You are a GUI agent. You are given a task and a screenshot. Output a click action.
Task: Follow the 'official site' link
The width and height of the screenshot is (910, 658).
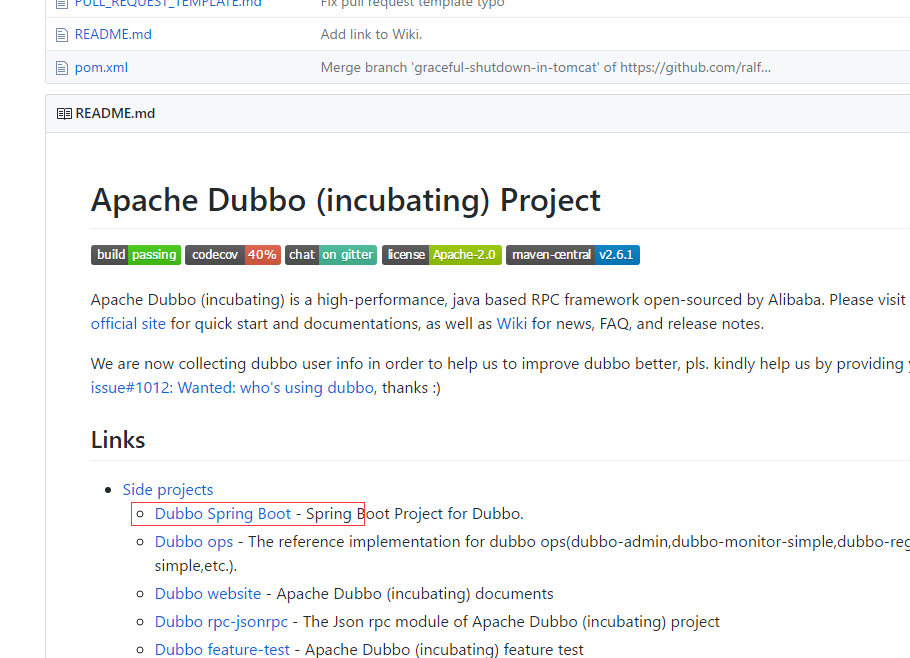click(128, 323)
